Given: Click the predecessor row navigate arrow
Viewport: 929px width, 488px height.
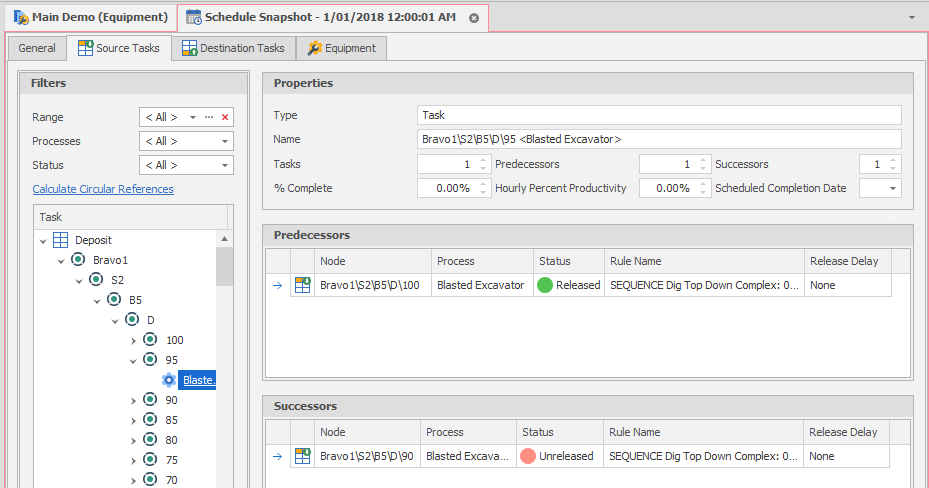Looking at the screenshot, I should [x=277, y=285].
